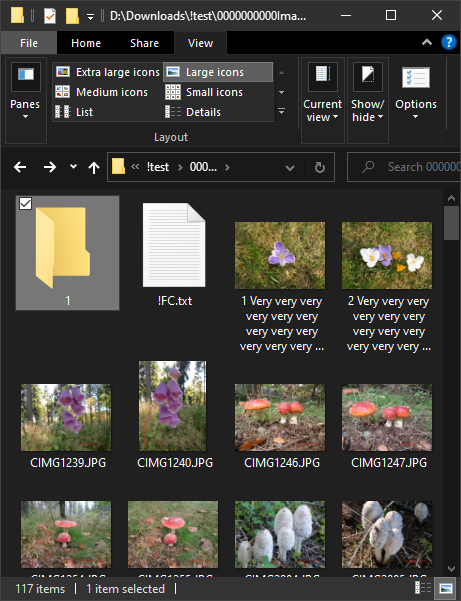Open the Home ribbon tab
The image size is (461, 601).
click(x=86, y=43)
